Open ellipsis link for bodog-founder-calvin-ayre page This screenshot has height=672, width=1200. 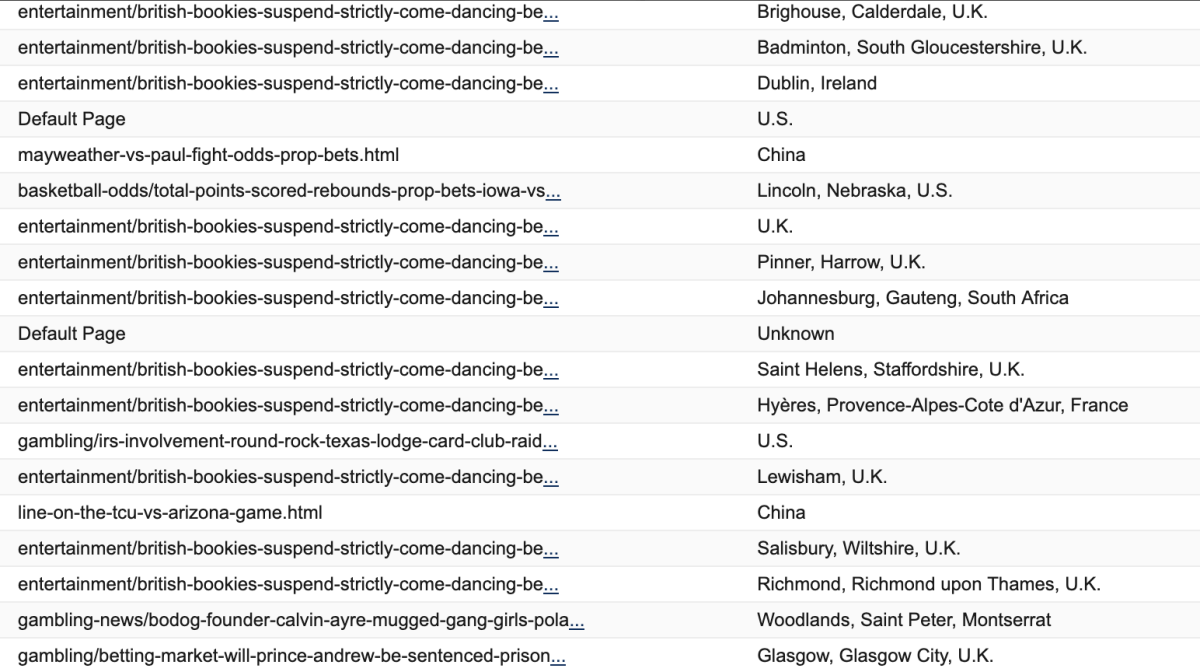click(x=577, y=620)
